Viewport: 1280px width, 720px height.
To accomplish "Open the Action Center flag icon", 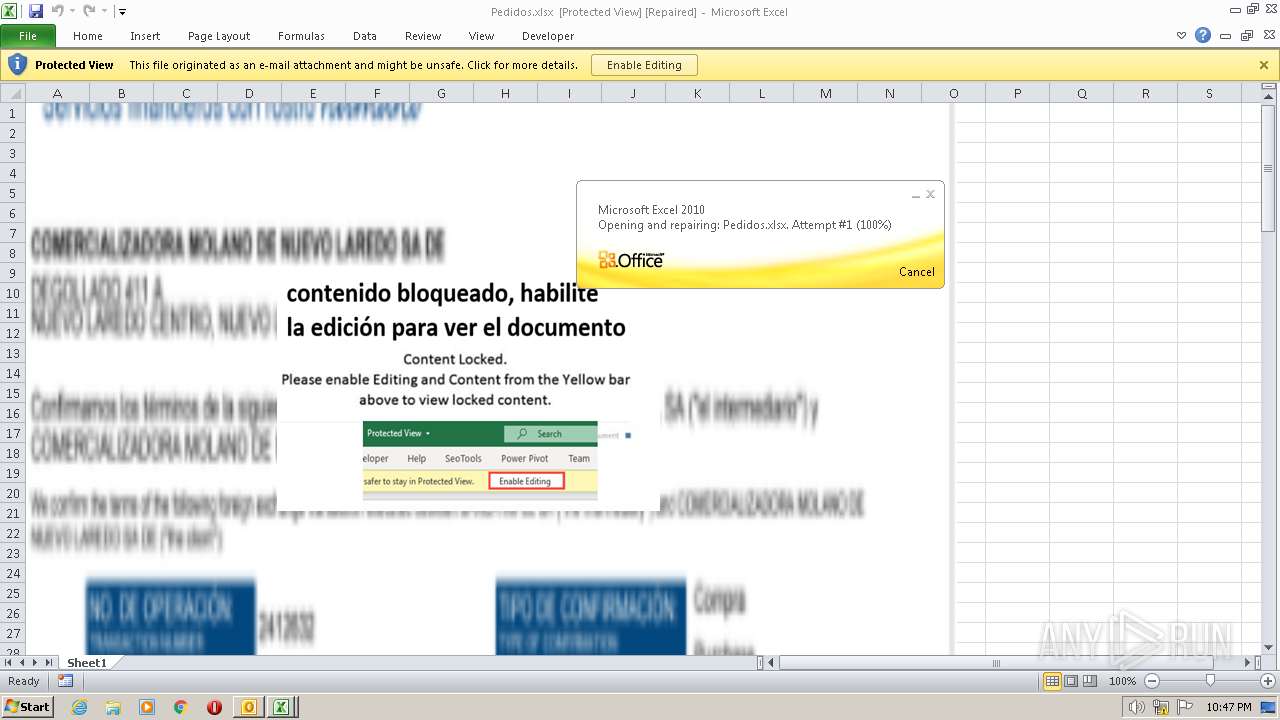I will 1185,707.
